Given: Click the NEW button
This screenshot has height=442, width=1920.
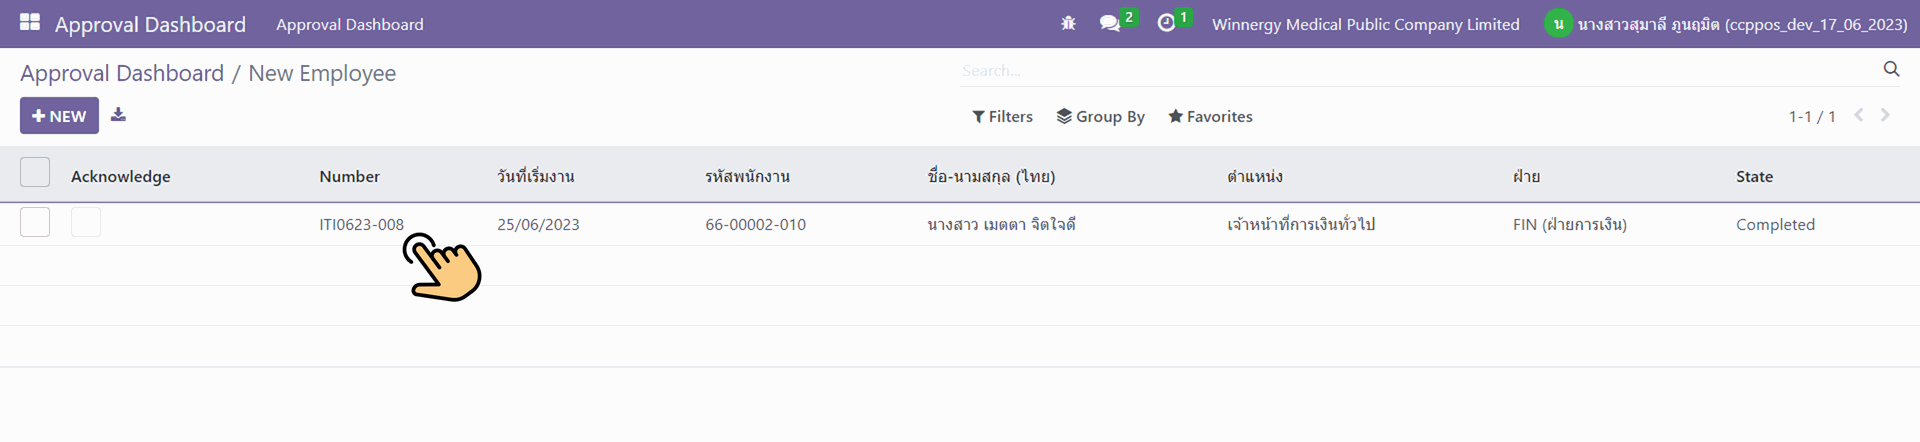Looking at the screenshot, I should [59, 116].
